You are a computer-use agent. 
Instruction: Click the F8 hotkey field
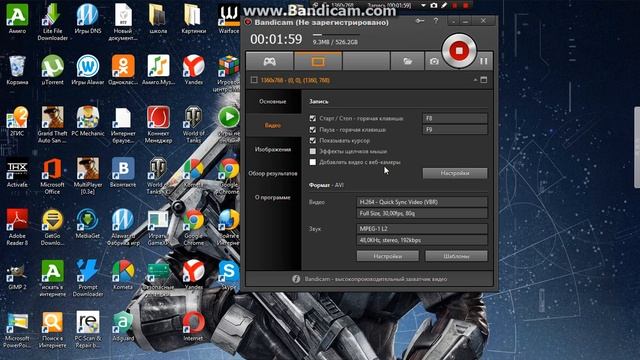coord(455,118)
